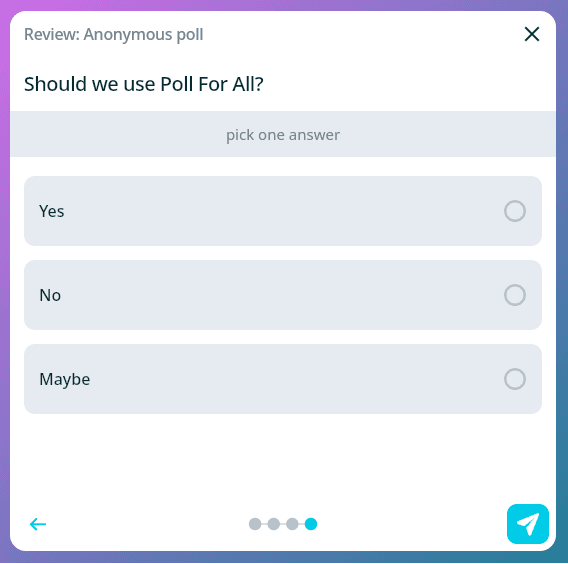The height and width of the screenshot is (564, 568).
Task: Select the Yes radio circle
Action: [x=515, y=211]
